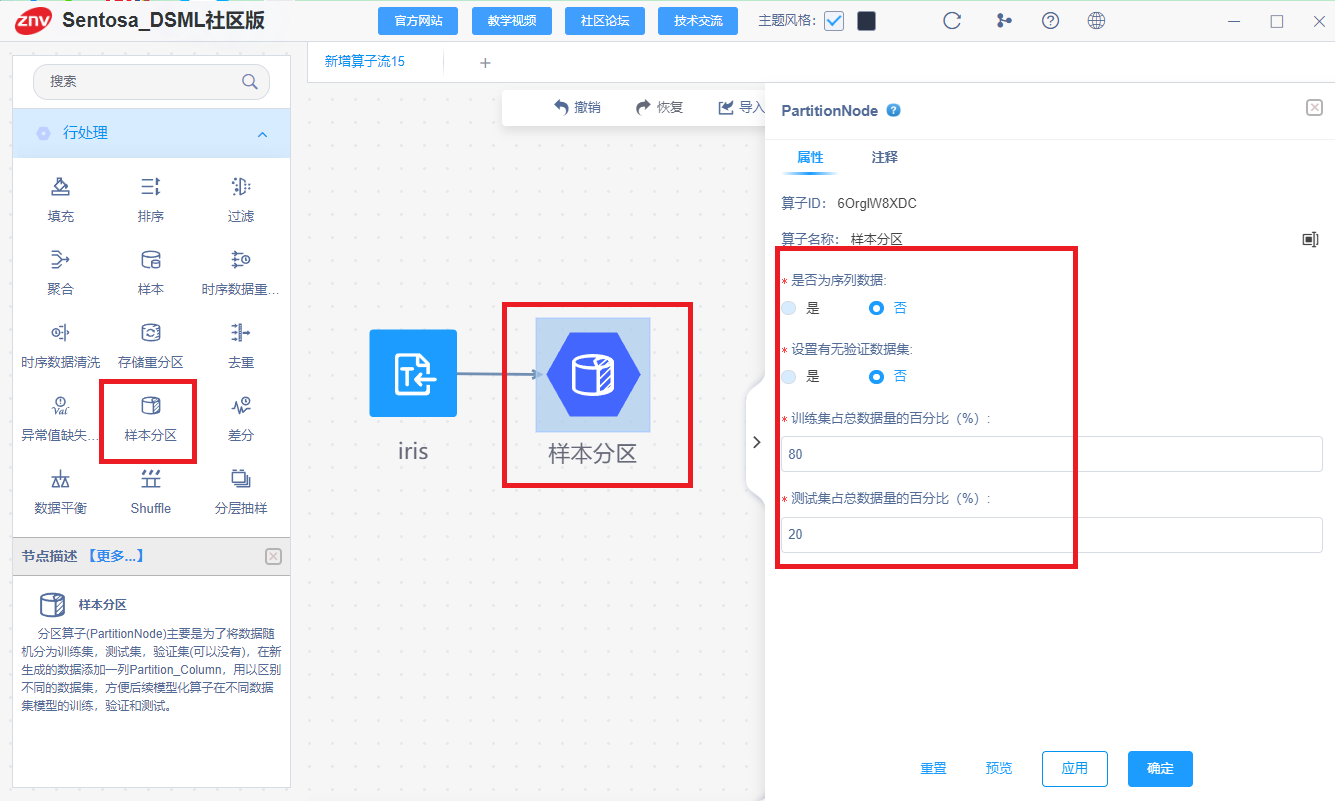The width and height of the screenshot is (1335, 801).
Task: Select the 数据平衡 operator icon
Action: click(60, 479)
